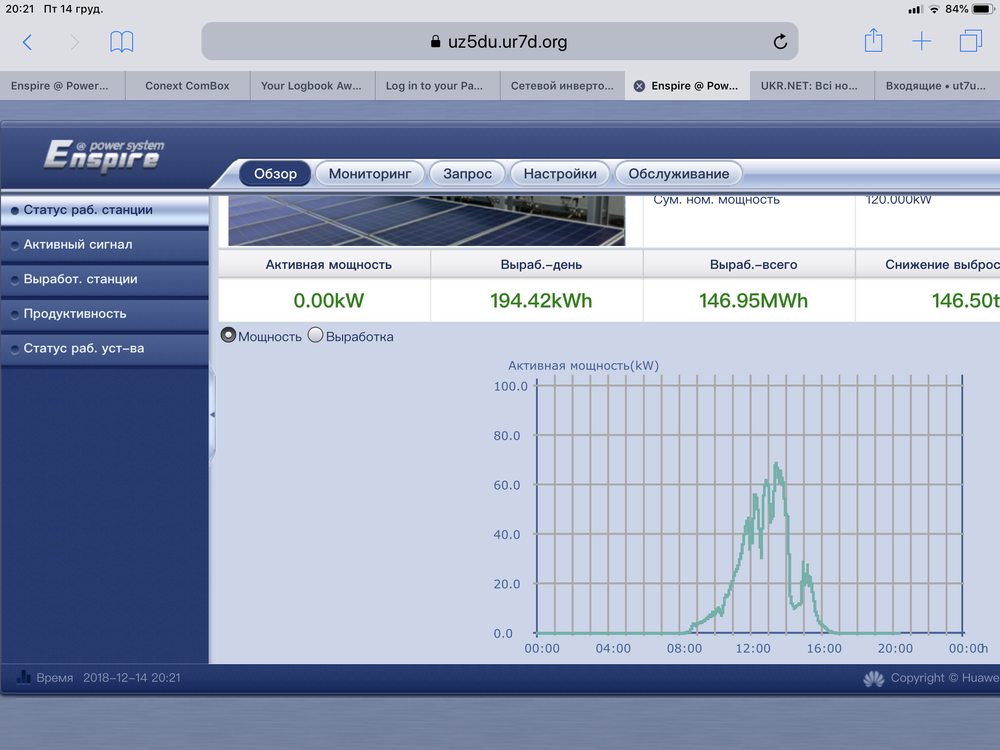
Task: Reload the page with refresh icon
Action: tap(780, 42)
